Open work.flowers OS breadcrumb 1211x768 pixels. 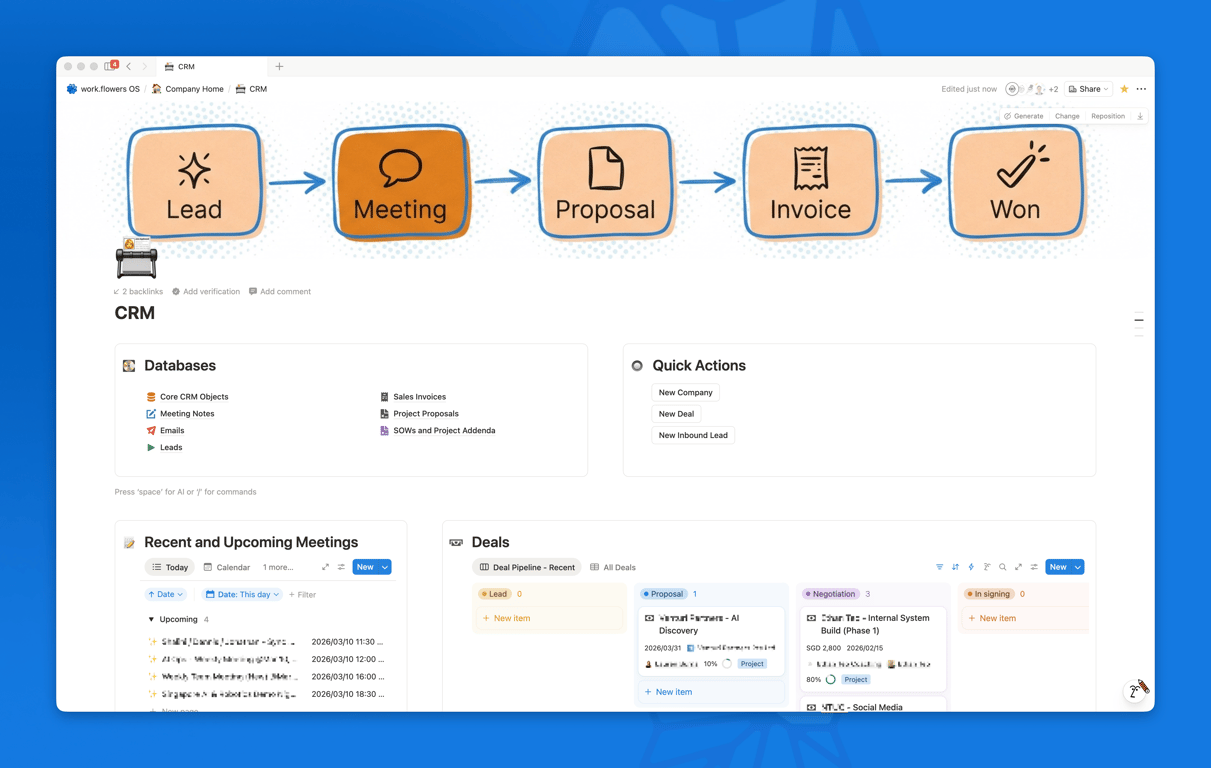click(103, 89)
